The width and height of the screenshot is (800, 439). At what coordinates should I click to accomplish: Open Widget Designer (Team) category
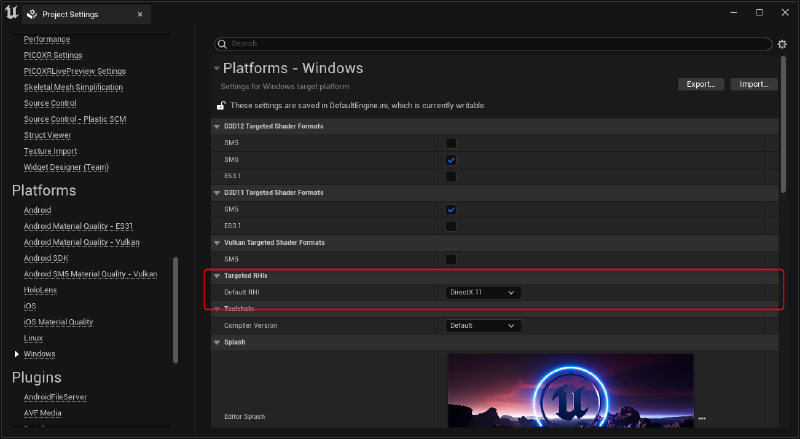point(66,167)
